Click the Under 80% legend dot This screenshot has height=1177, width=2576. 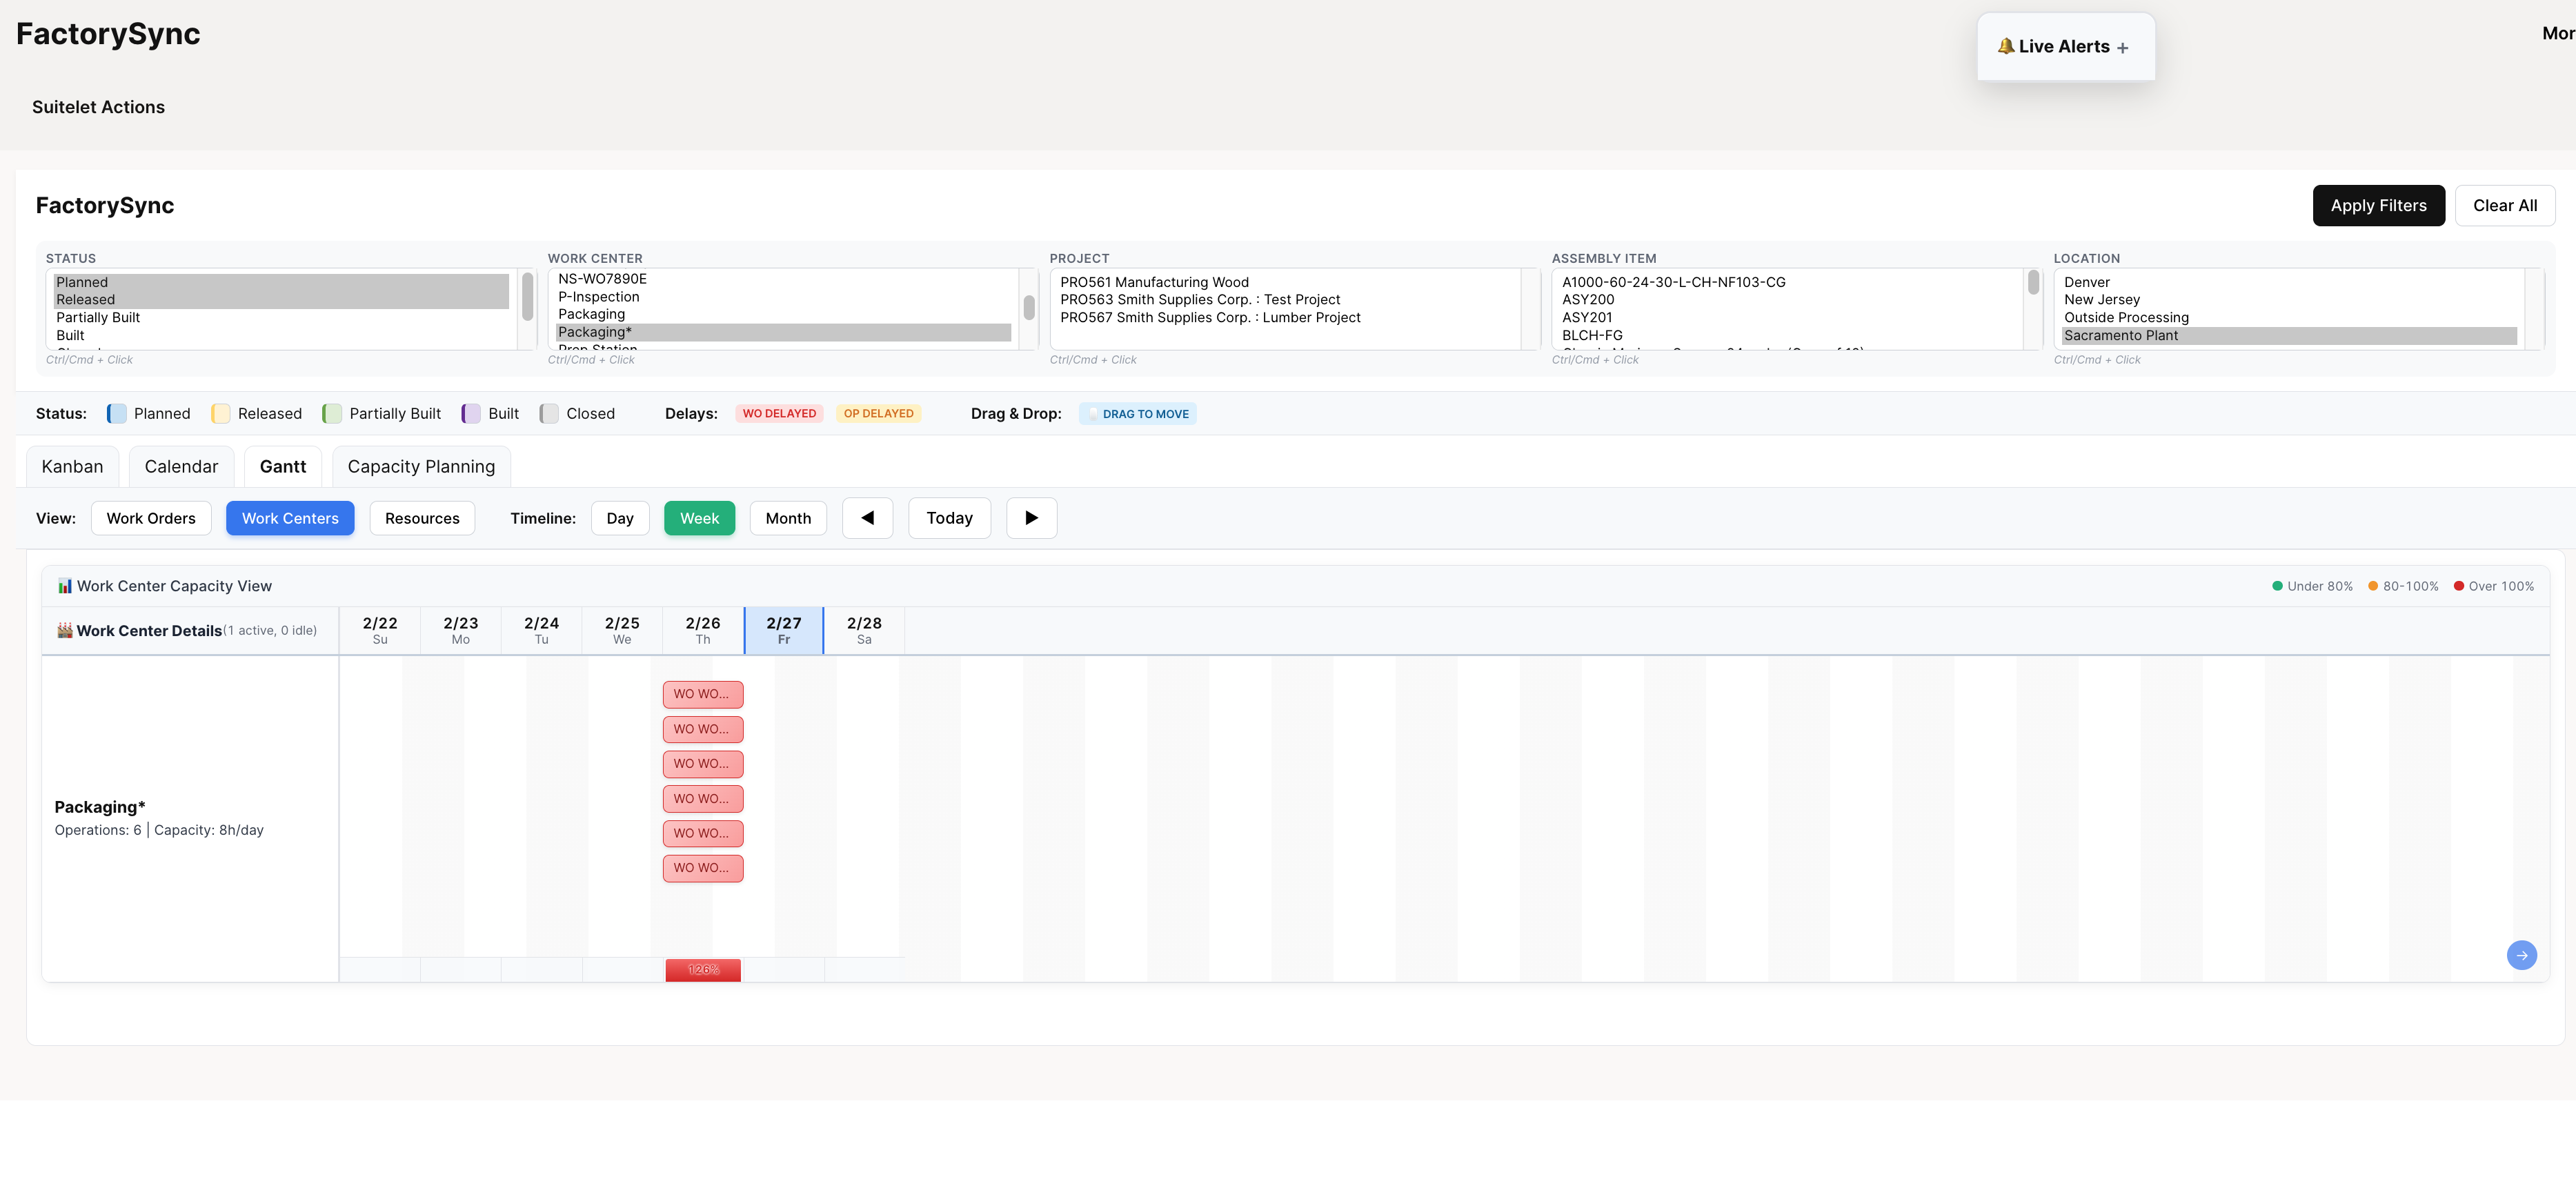tap(2279, 586)
